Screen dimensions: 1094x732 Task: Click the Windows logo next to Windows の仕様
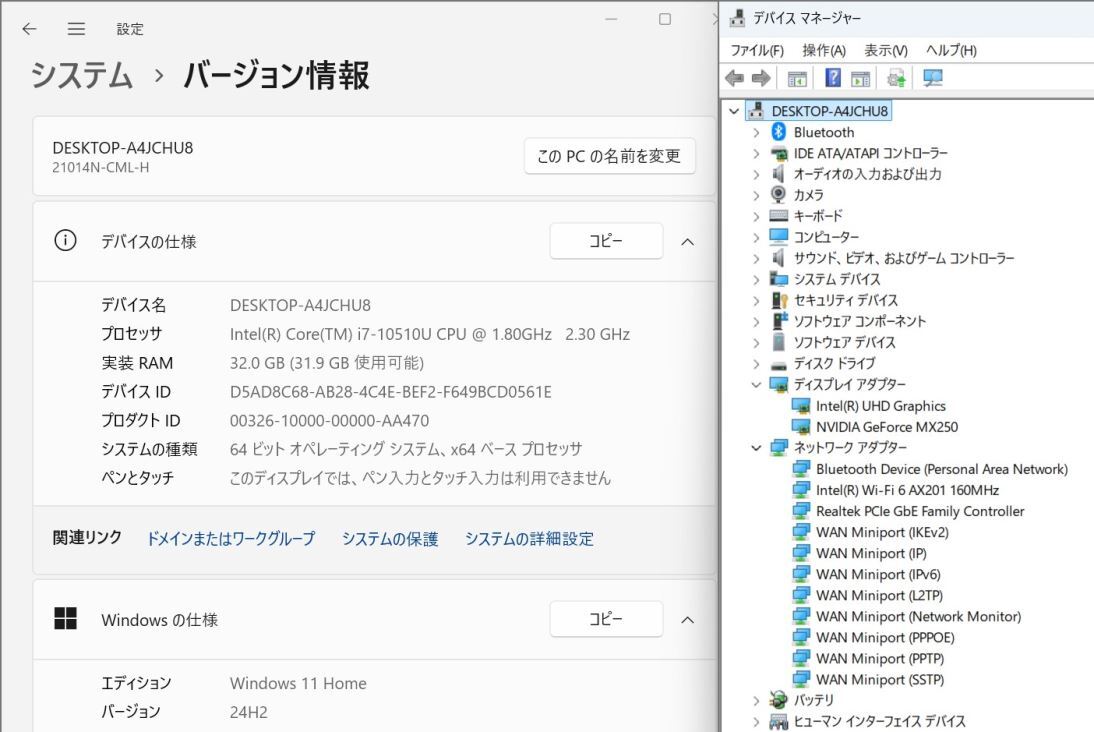coord(66,618)
